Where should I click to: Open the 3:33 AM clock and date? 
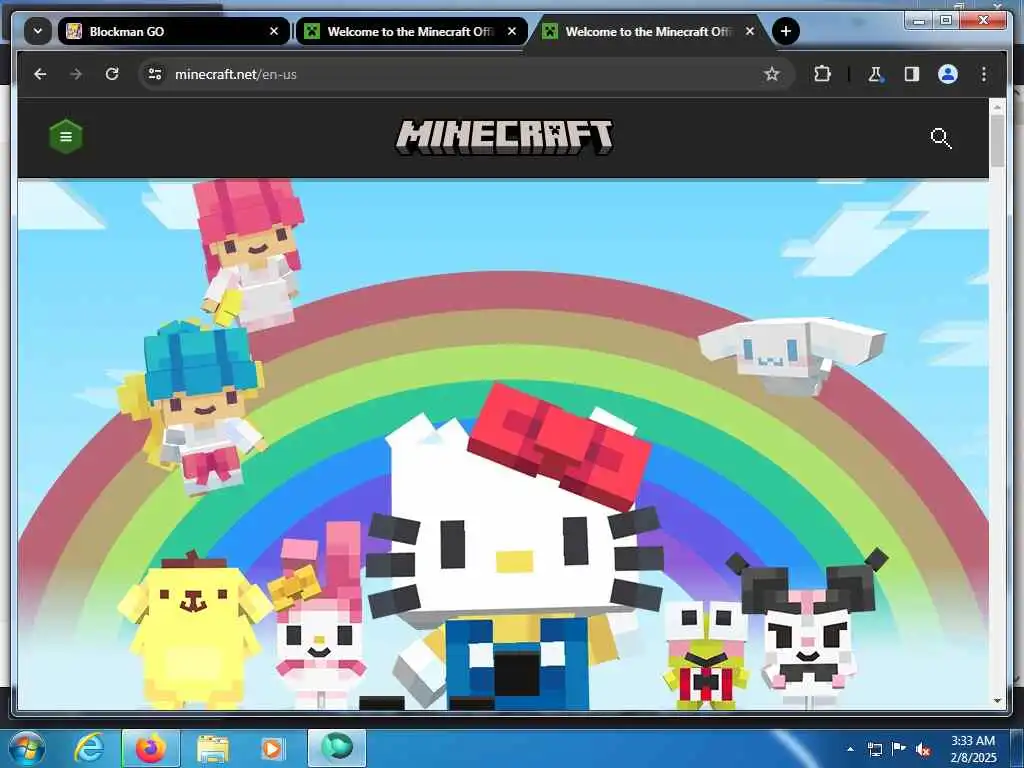point(973,749)
